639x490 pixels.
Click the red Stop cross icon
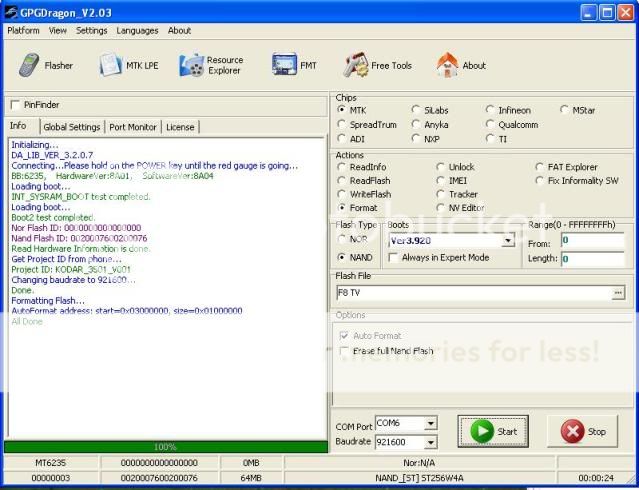(572, 431)
